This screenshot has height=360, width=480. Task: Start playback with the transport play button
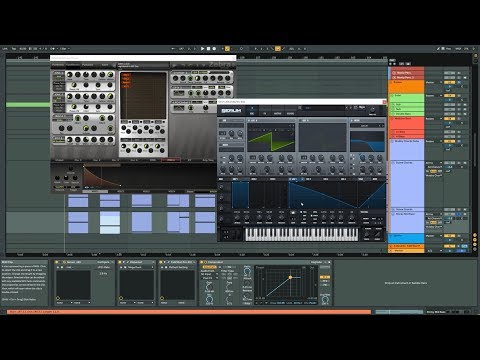[202, 49]
